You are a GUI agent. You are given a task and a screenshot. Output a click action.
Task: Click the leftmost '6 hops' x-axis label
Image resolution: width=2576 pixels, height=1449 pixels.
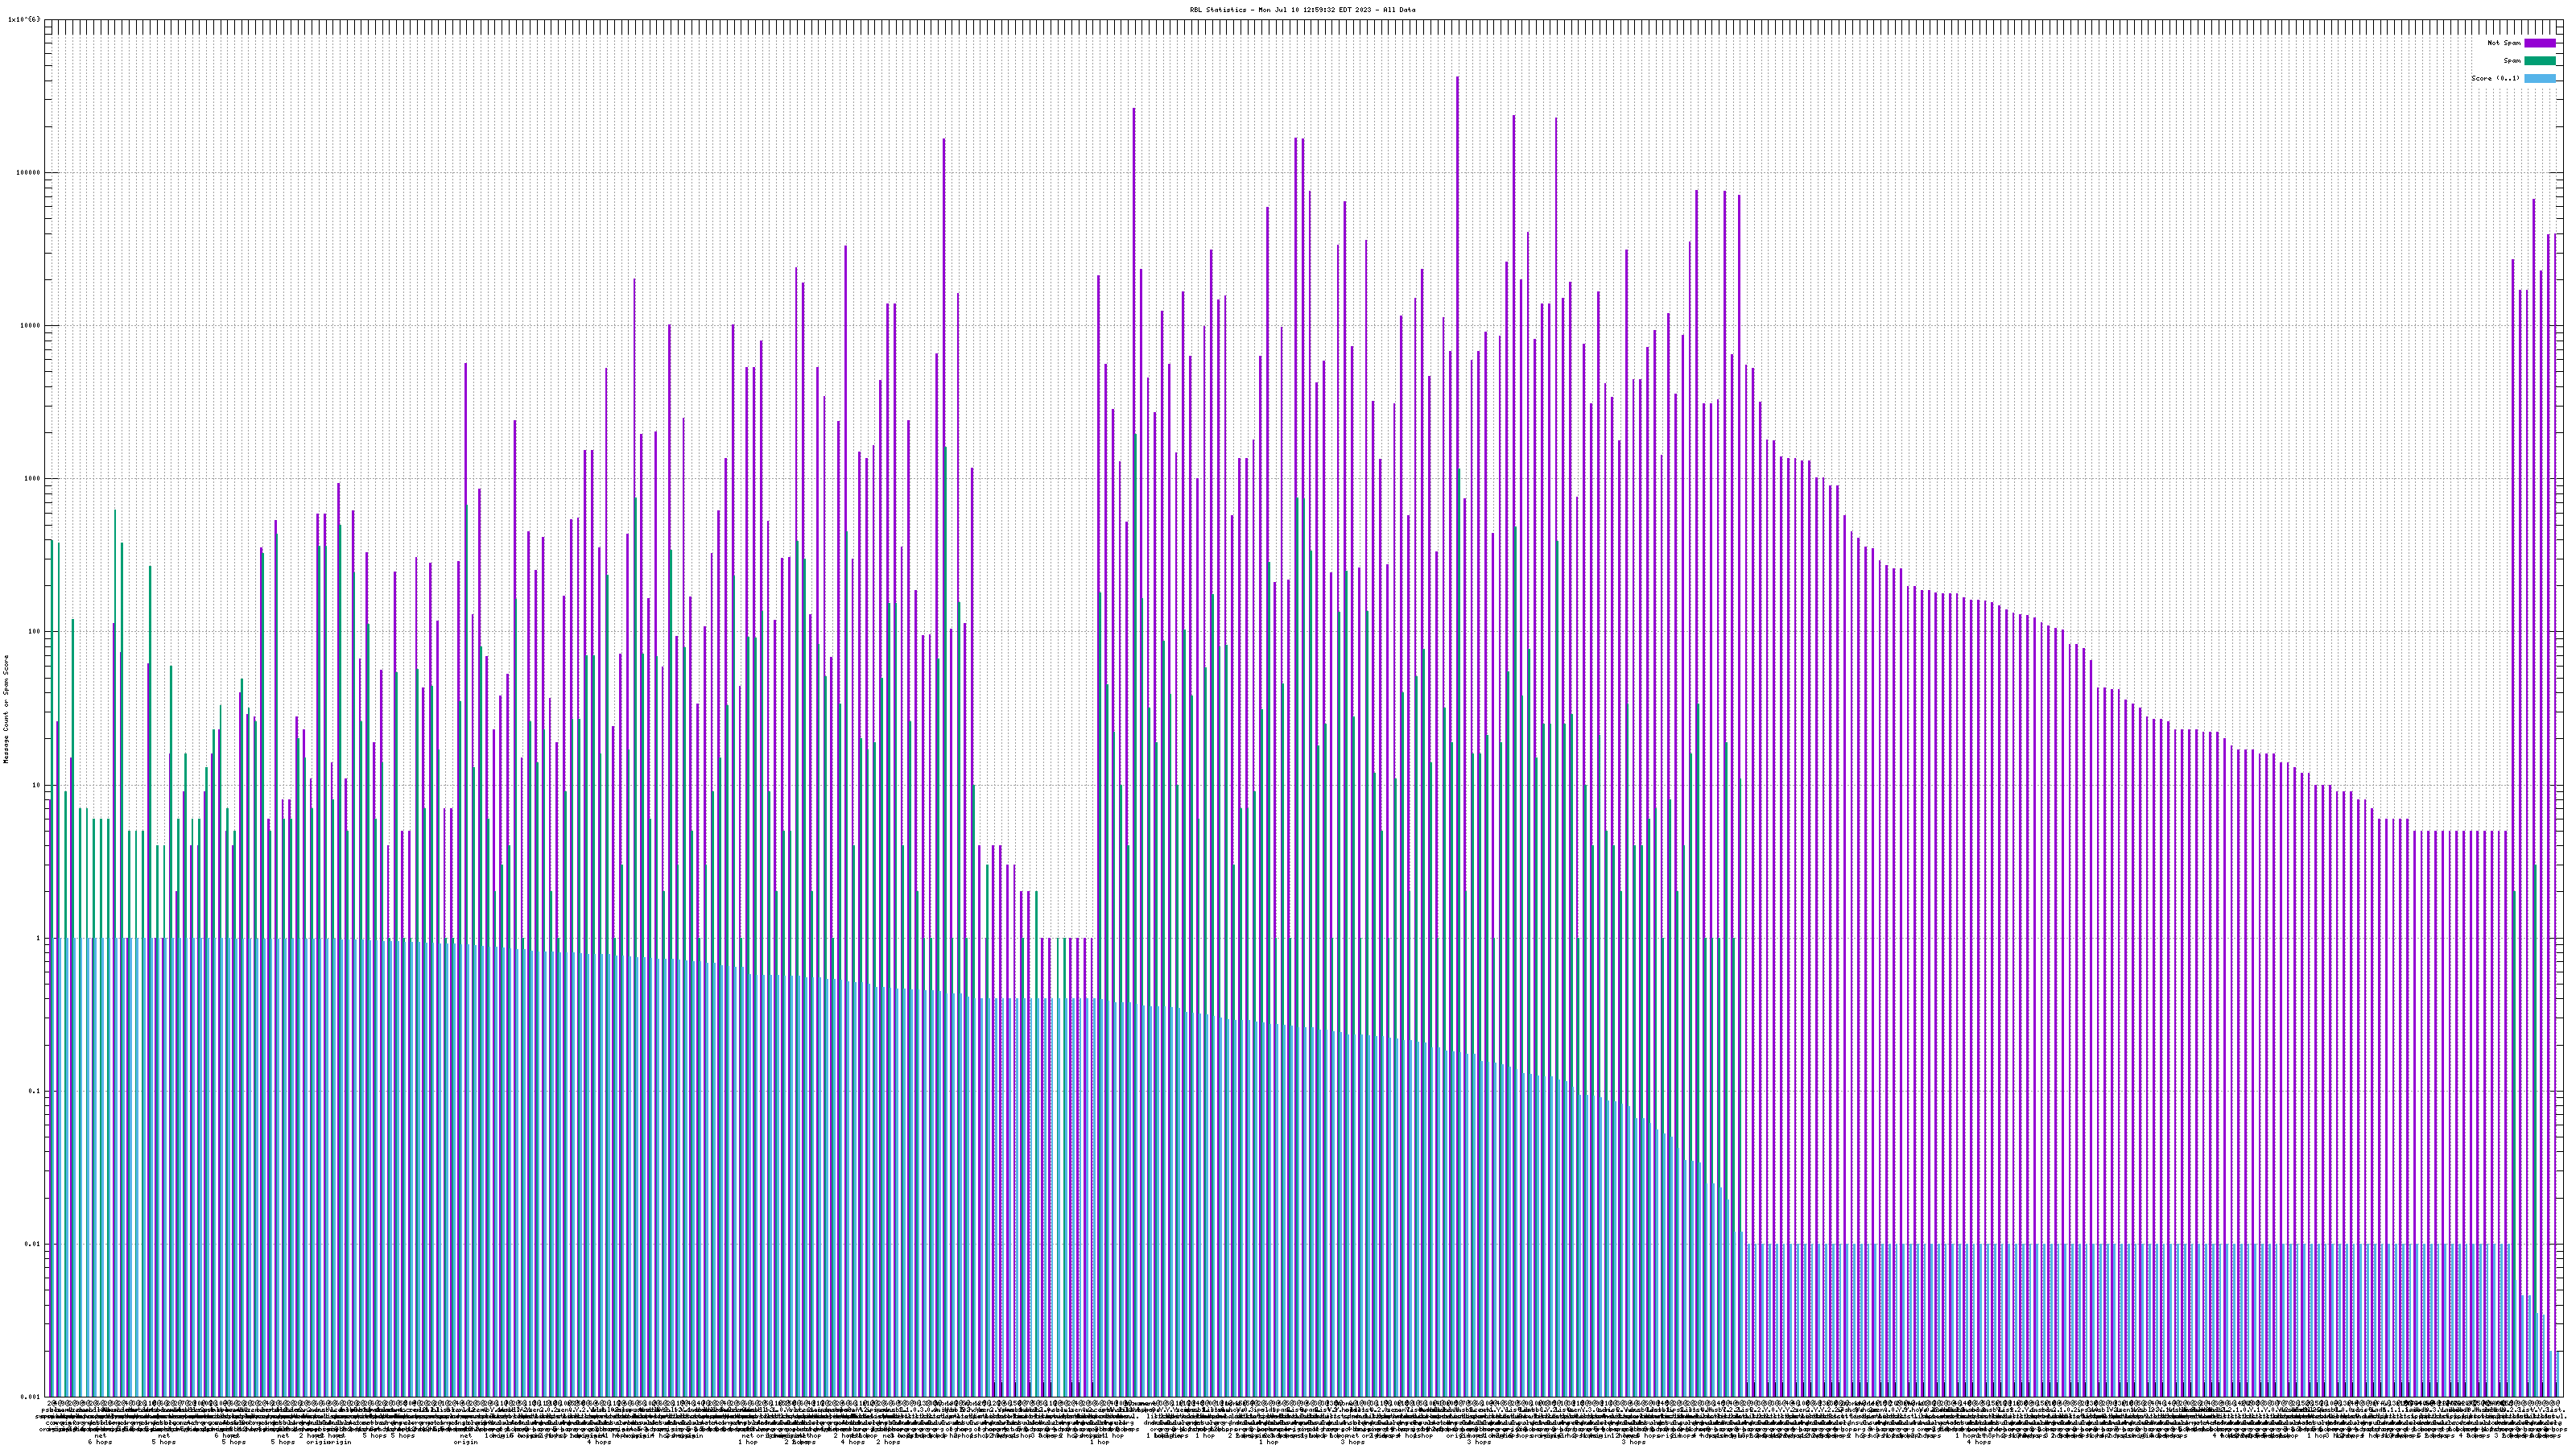(x=100, y=1442)
